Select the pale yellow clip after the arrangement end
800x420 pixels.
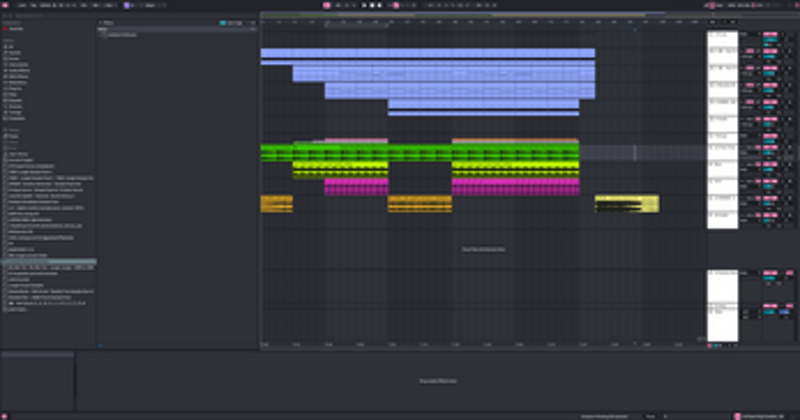click(627, 204)
